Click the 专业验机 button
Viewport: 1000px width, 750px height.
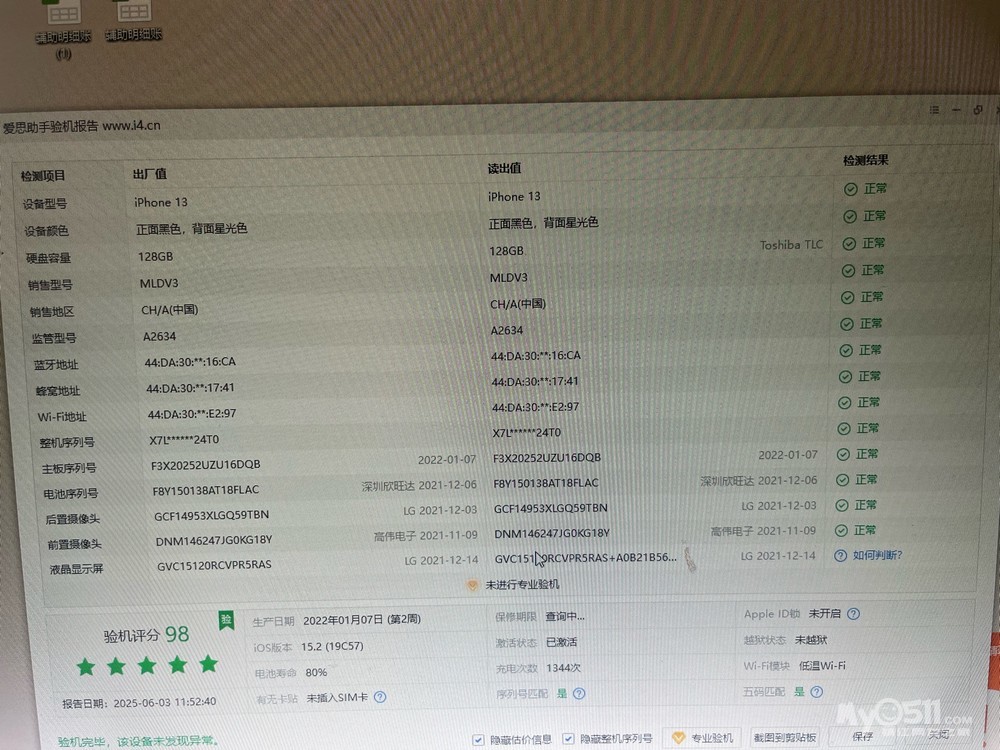[704, 738]
